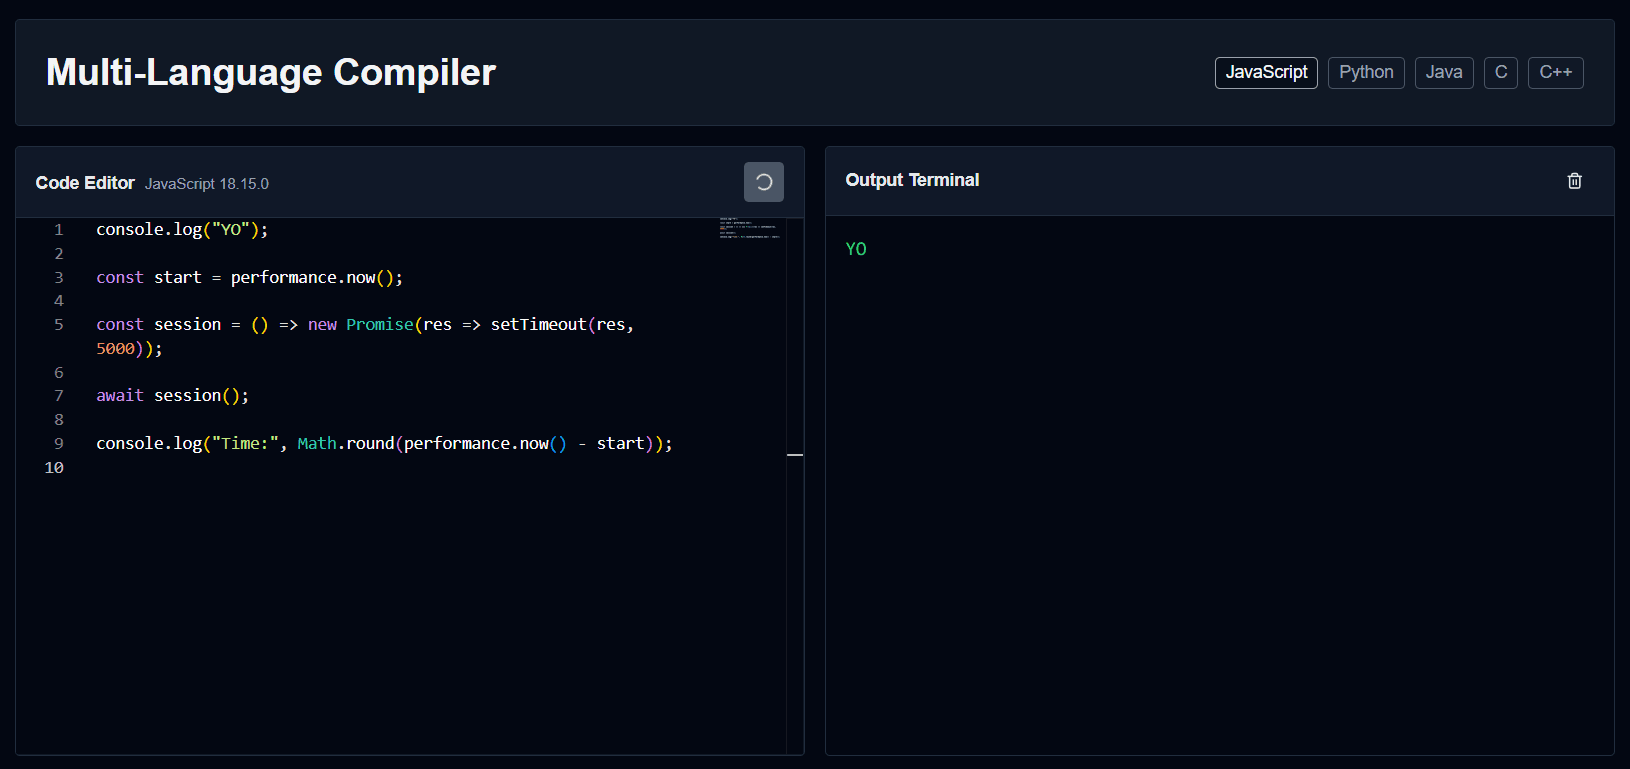Click the 'const start' code line
This screenshot has width=1630, height=769.
pos(249,278)
